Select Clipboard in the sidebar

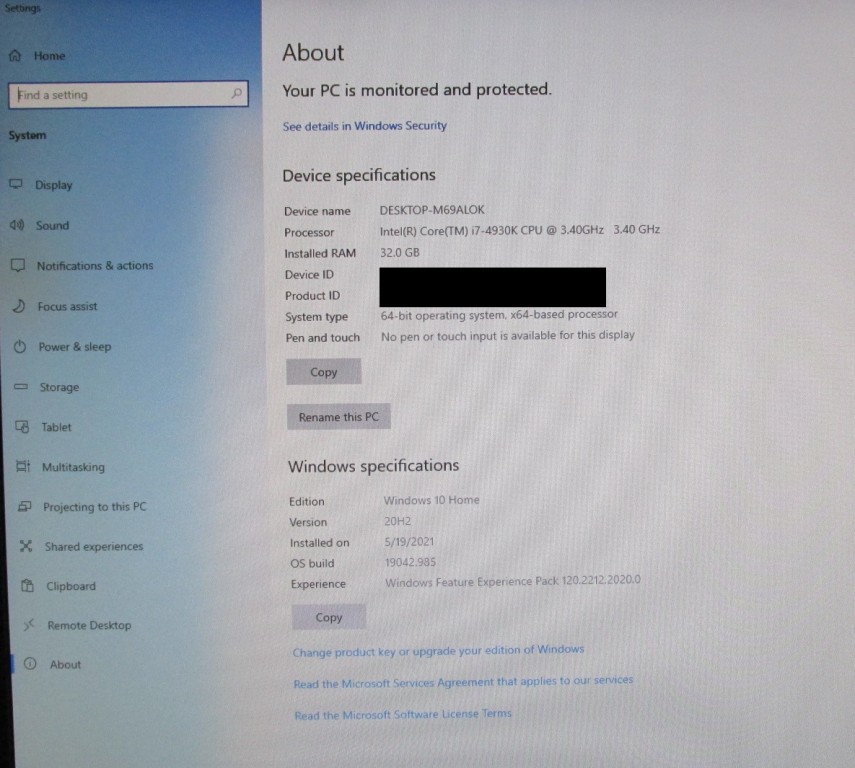(71, 586)
